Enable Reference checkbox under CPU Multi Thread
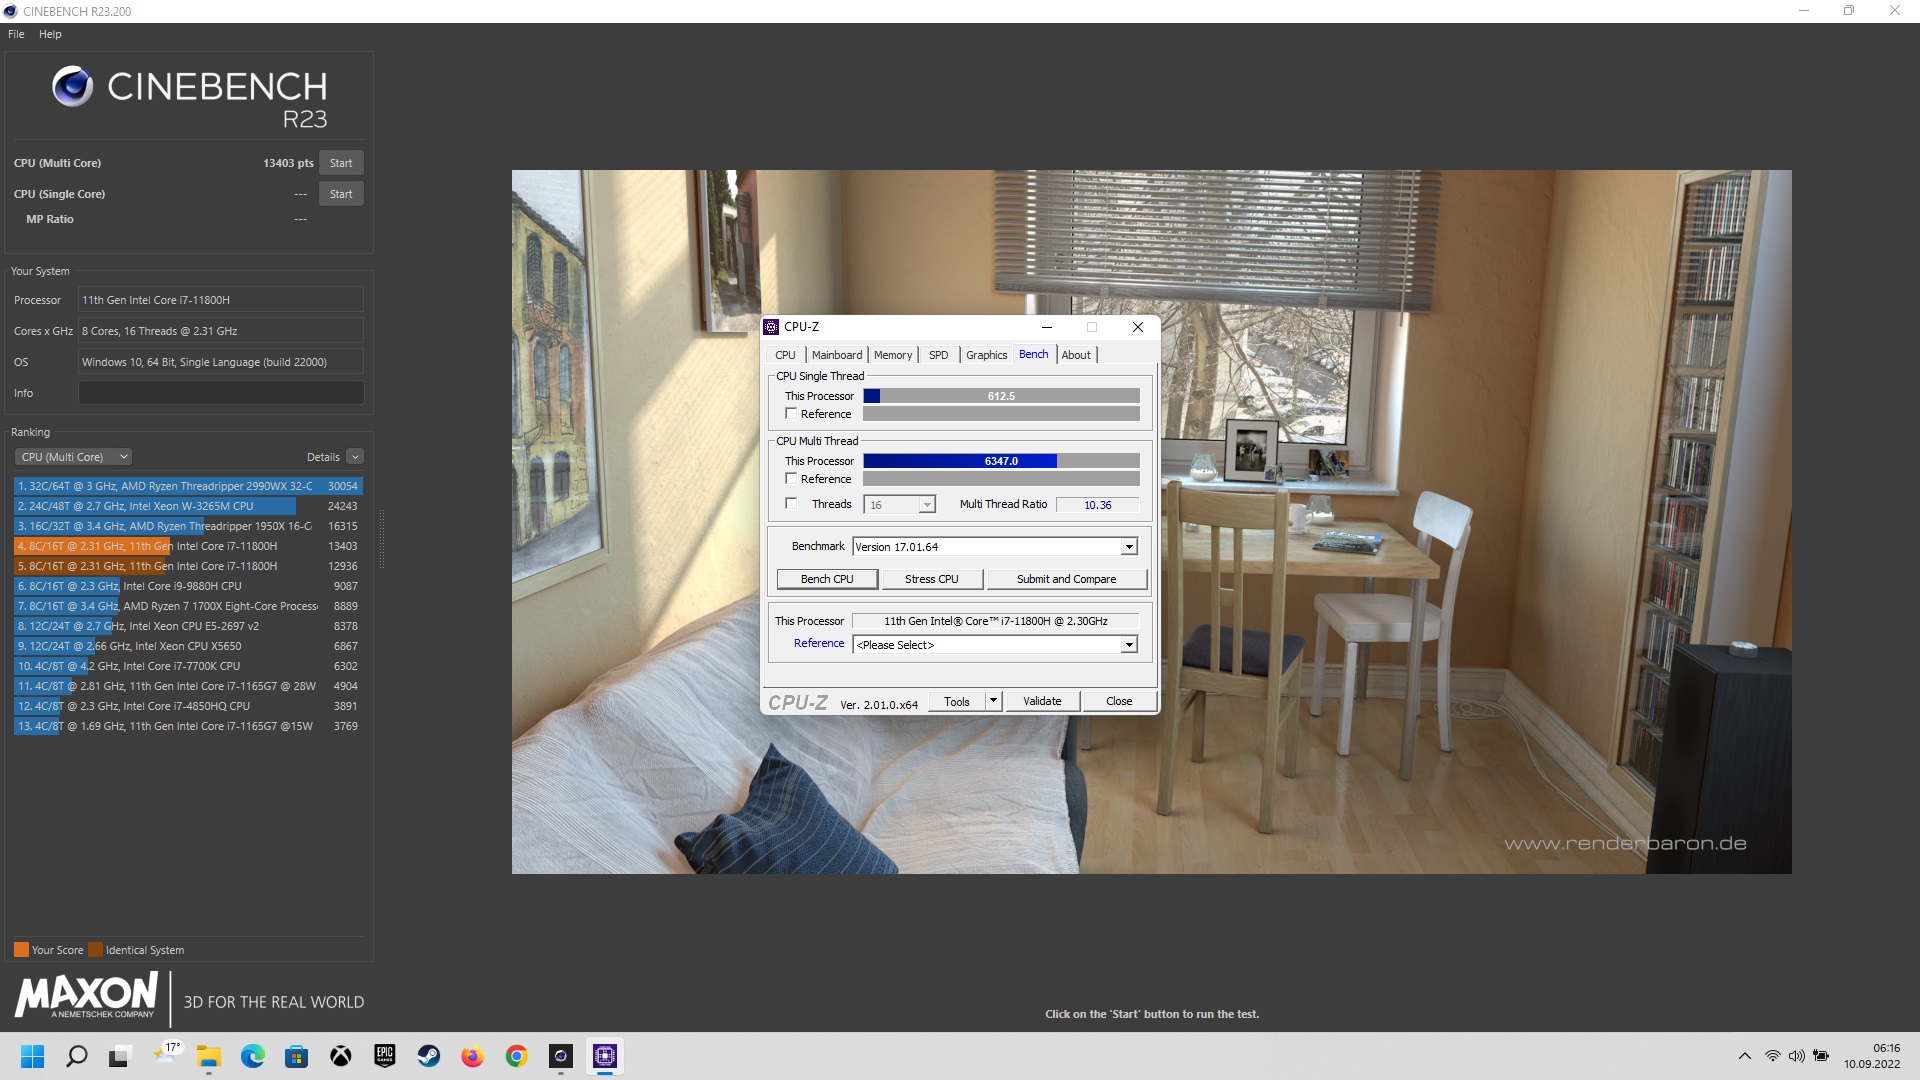The image size is (1920, 1080). coord(791,478)
